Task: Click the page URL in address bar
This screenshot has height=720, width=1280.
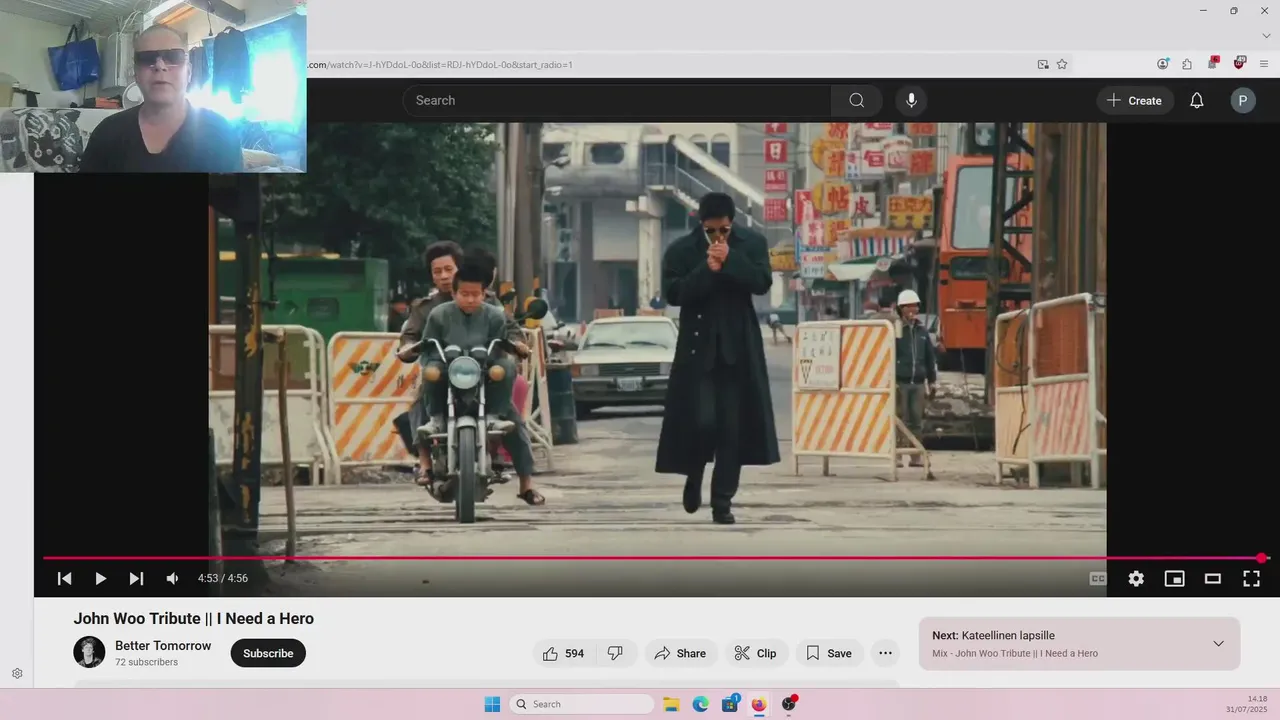Action: tap(439, 65)
